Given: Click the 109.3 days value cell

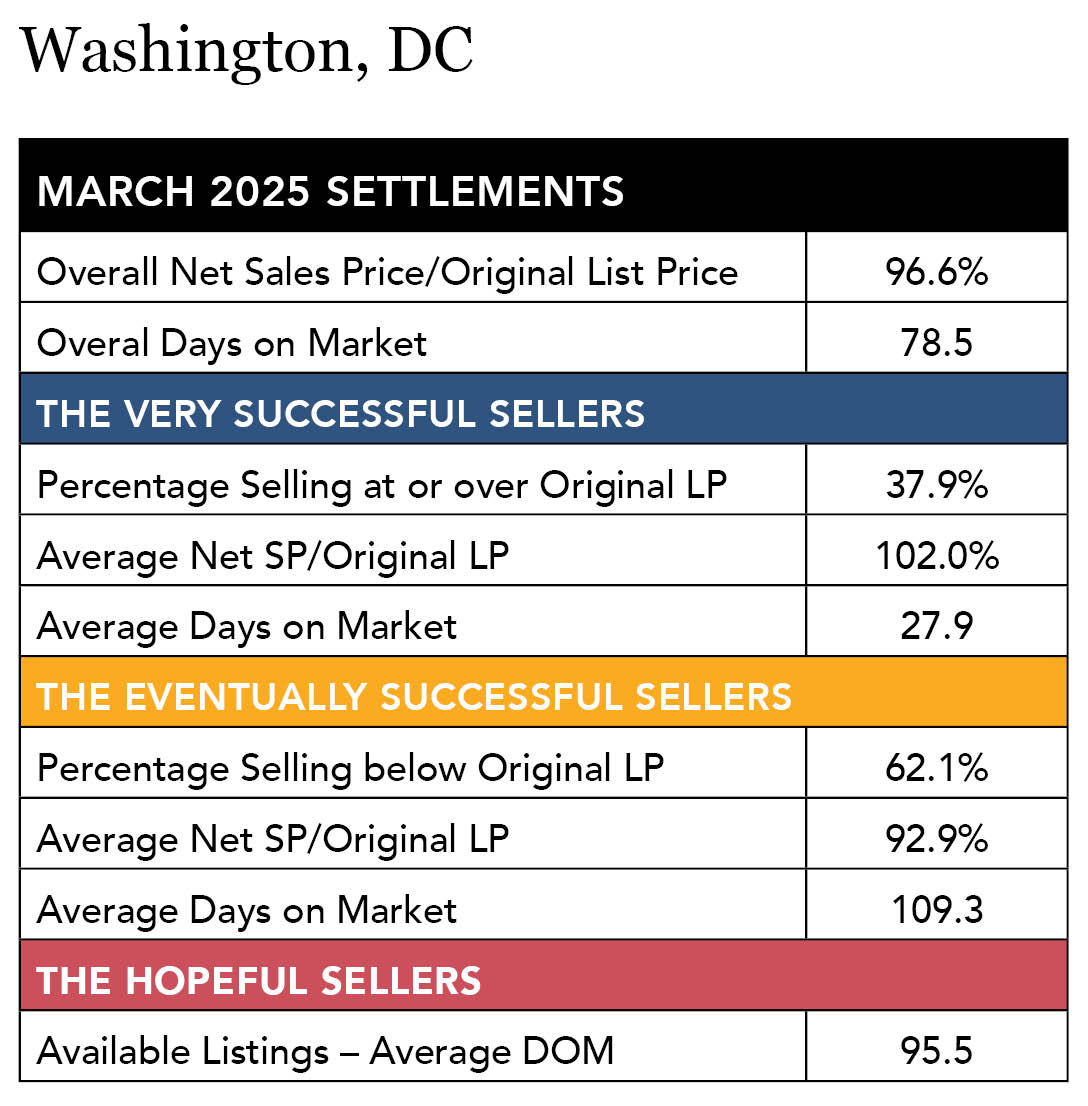Looking at the screenshot, I should pos(936,910).
